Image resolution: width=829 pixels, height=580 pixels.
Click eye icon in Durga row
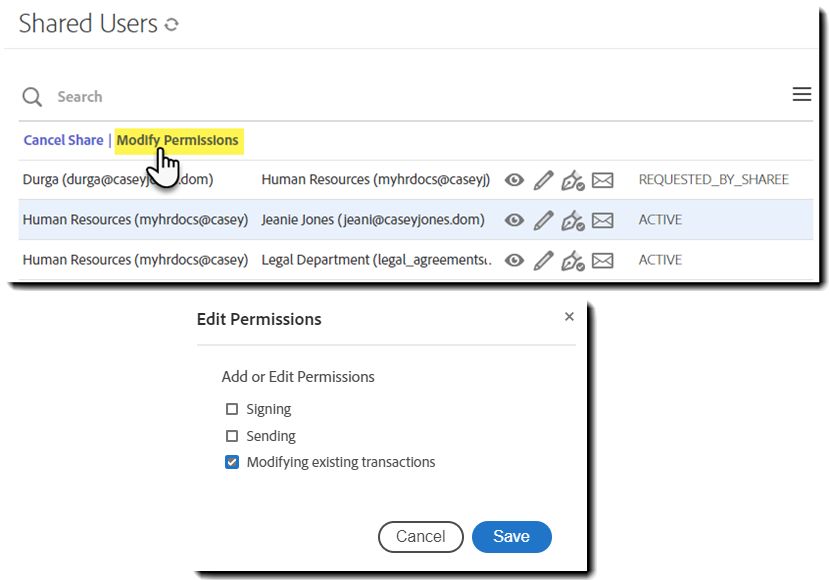coord(514,180)
